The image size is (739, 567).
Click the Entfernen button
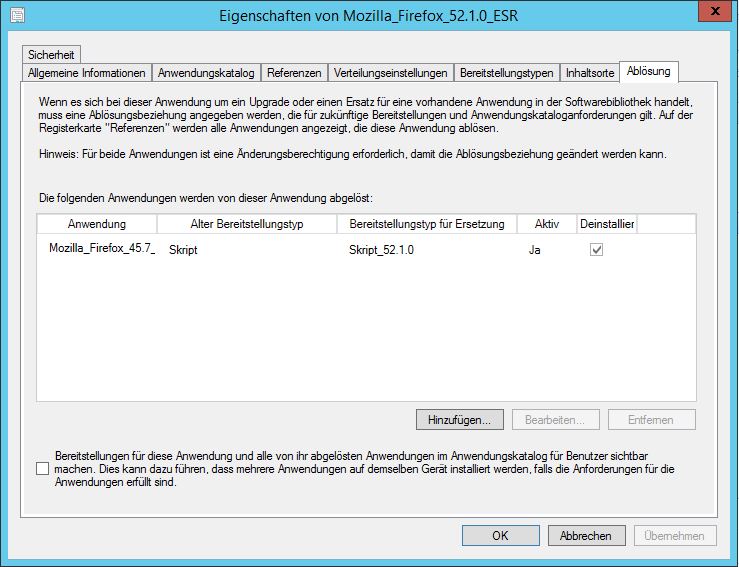point(651,419)
